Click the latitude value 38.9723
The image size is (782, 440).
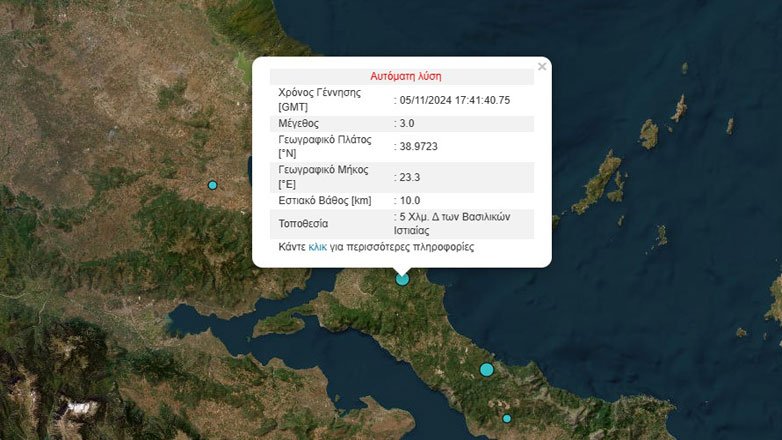point(418,146)
